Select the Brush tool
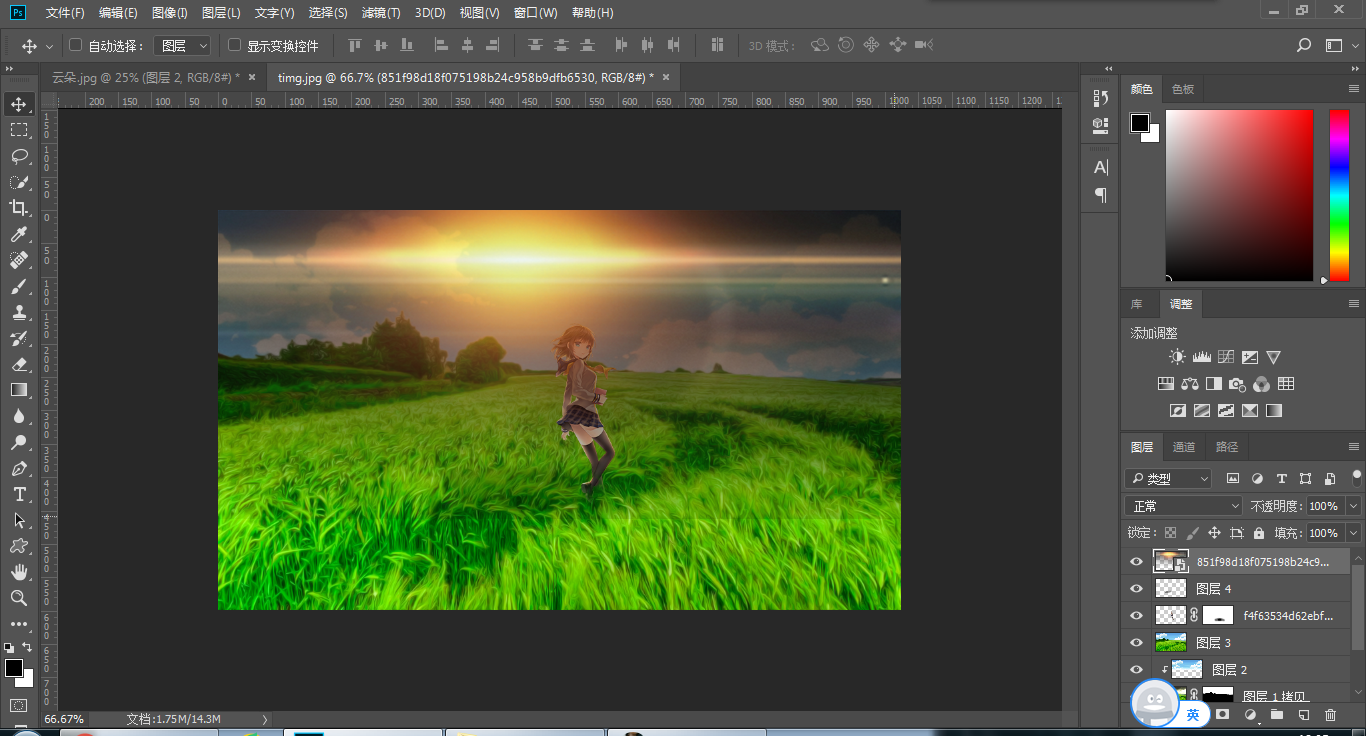This screenshot has height=736, width=1366. click(x=19, y=286)
